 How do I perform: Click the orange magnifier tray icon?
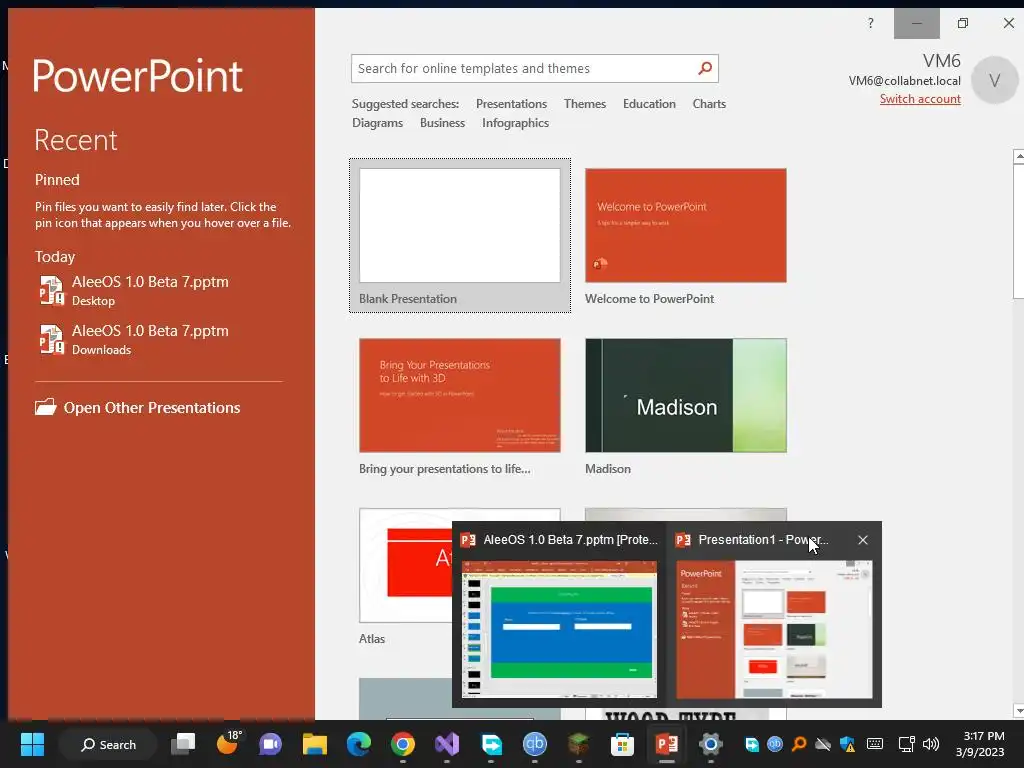pyautogui.click(x=799, y=744)
